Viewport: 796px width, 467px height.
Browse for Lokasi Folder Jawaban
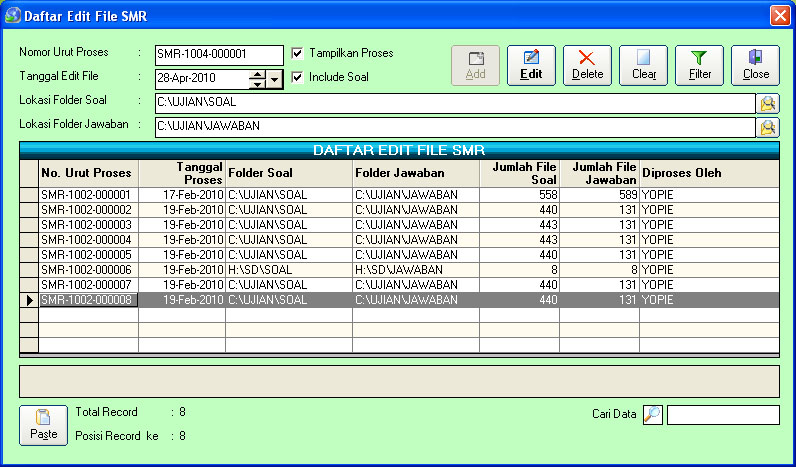[768, 127]
